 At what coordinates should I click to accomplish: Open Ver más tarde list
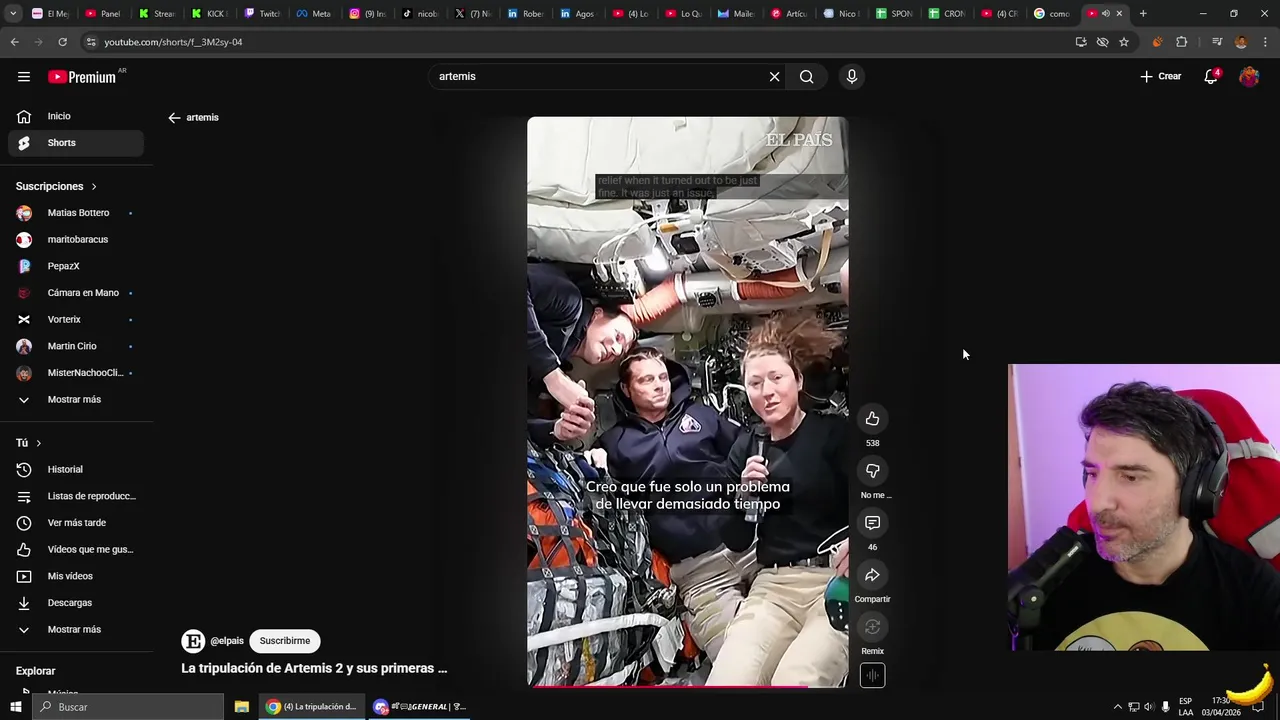point(76,522)
